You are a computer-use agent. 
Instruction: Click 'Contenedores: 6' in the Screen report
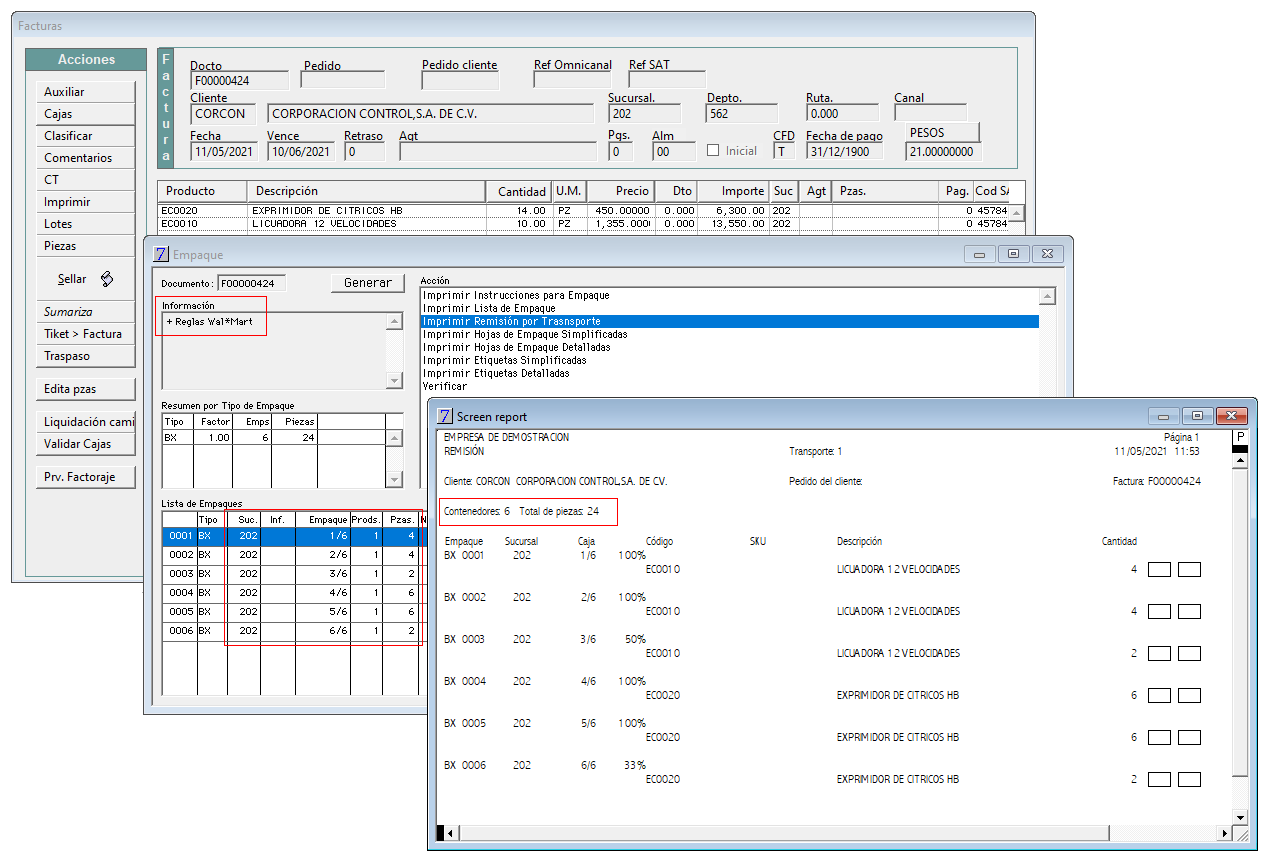pyautogui.click(x=478, y=512)
